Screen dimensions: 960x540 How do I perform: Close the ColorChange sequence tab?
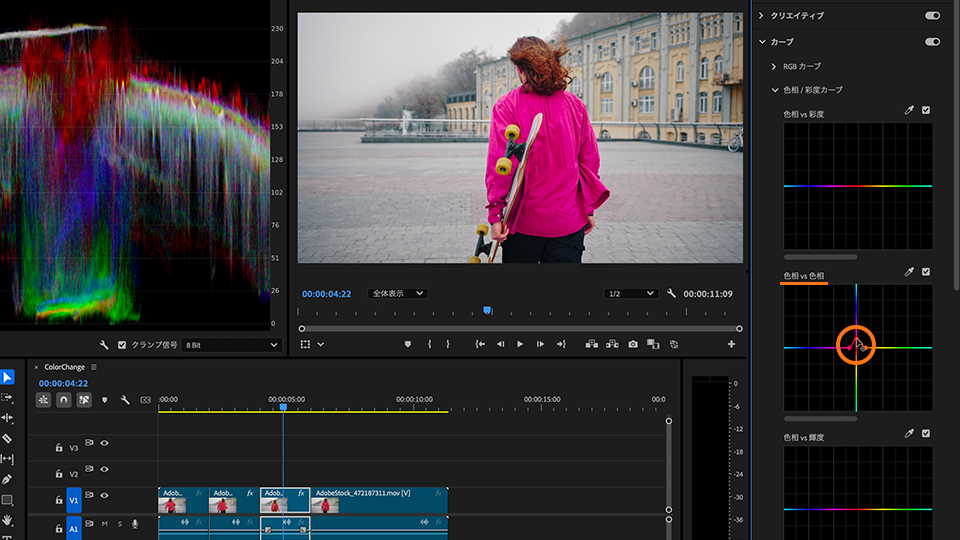[36, 367]
